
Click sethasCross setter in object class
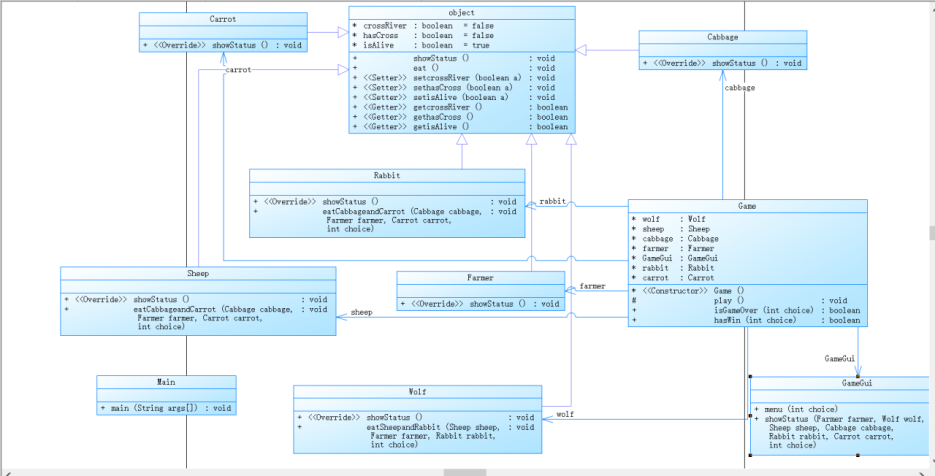[x=454, y=88]
